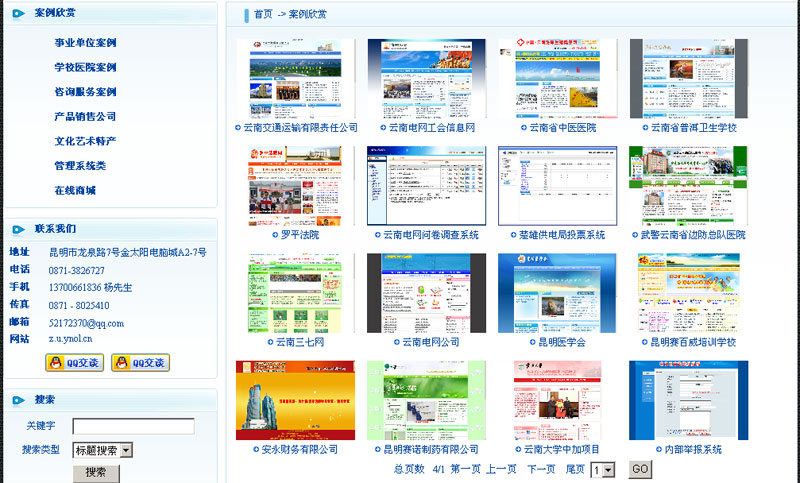
Task: Open the 罗平法院 case thumbnail
Action: click(x=295, y=186)
